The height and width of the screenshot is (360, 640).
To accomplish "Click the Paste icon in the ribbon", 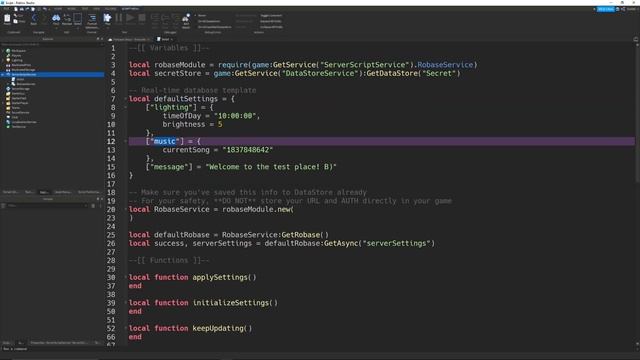I will click(7, 19).
